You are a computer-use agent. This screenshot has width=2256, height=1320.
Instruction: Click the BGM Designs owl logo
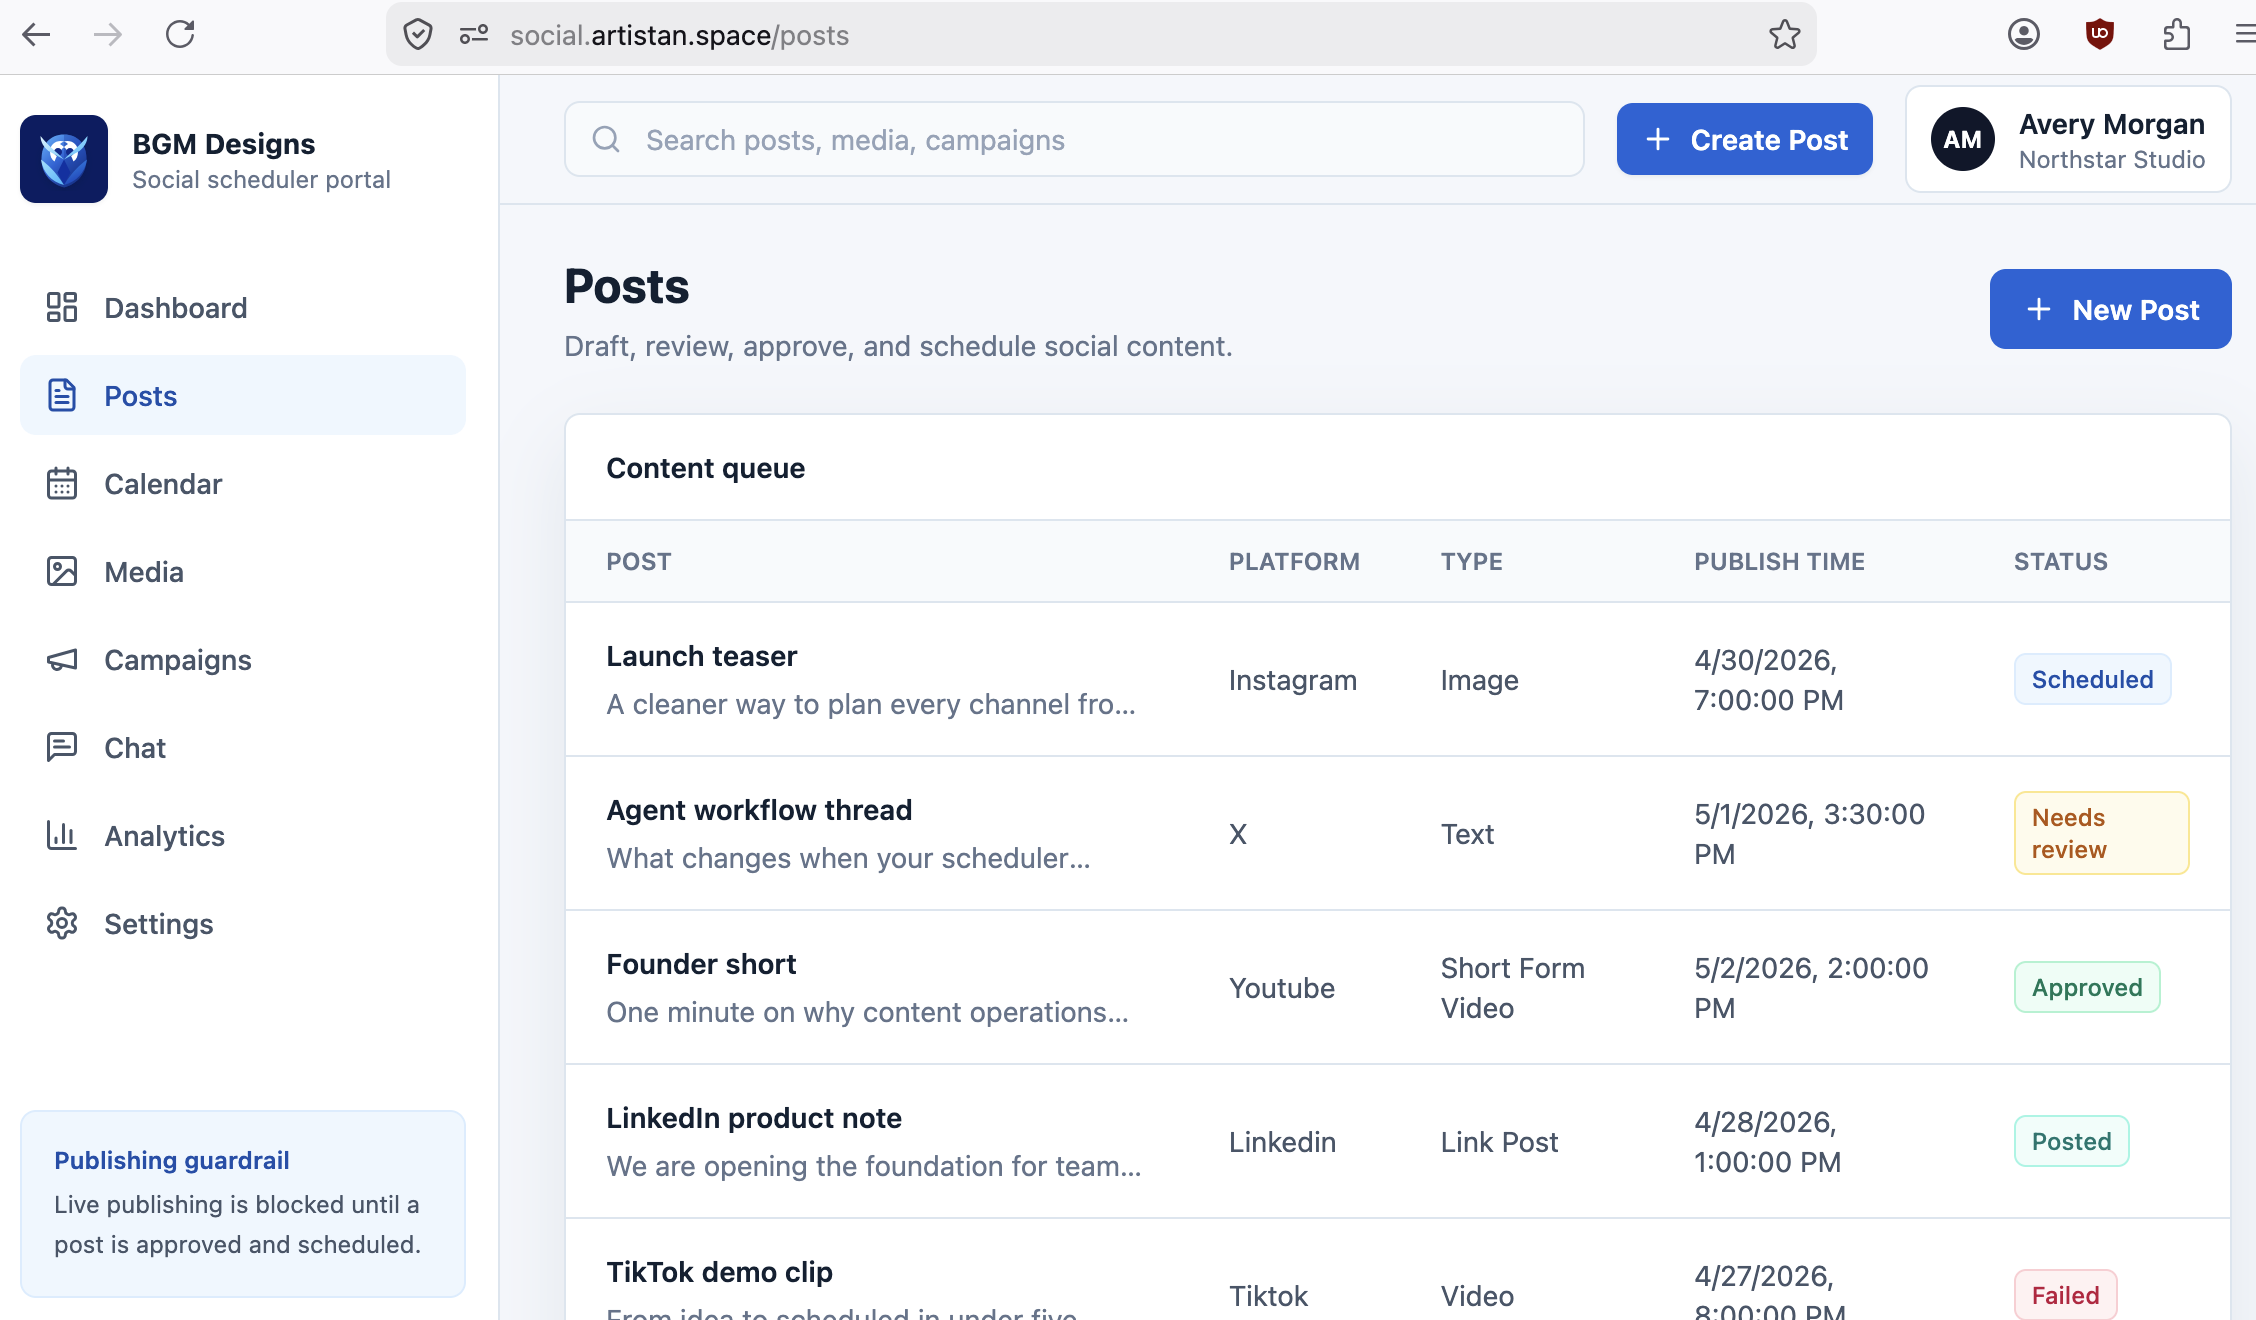tap(64, 159)
